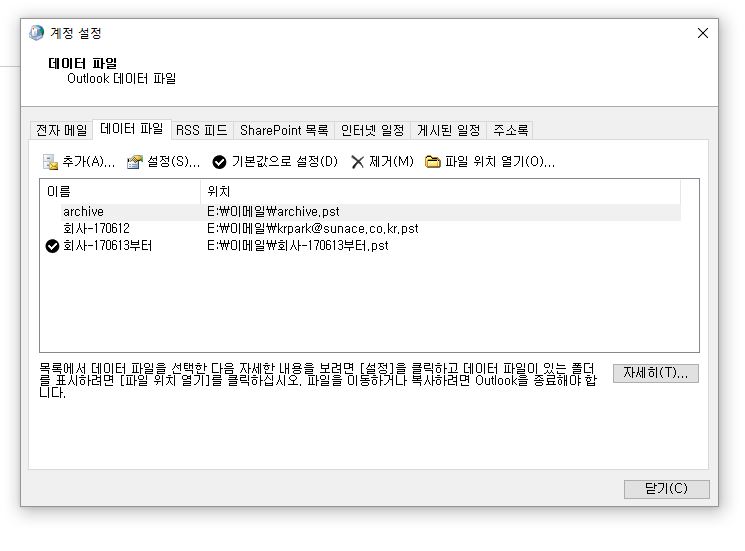Viewport: 745px width, 551px height.
Task: Click the Account Settings globe icon in title bar
Action: (x=36, y=33)
